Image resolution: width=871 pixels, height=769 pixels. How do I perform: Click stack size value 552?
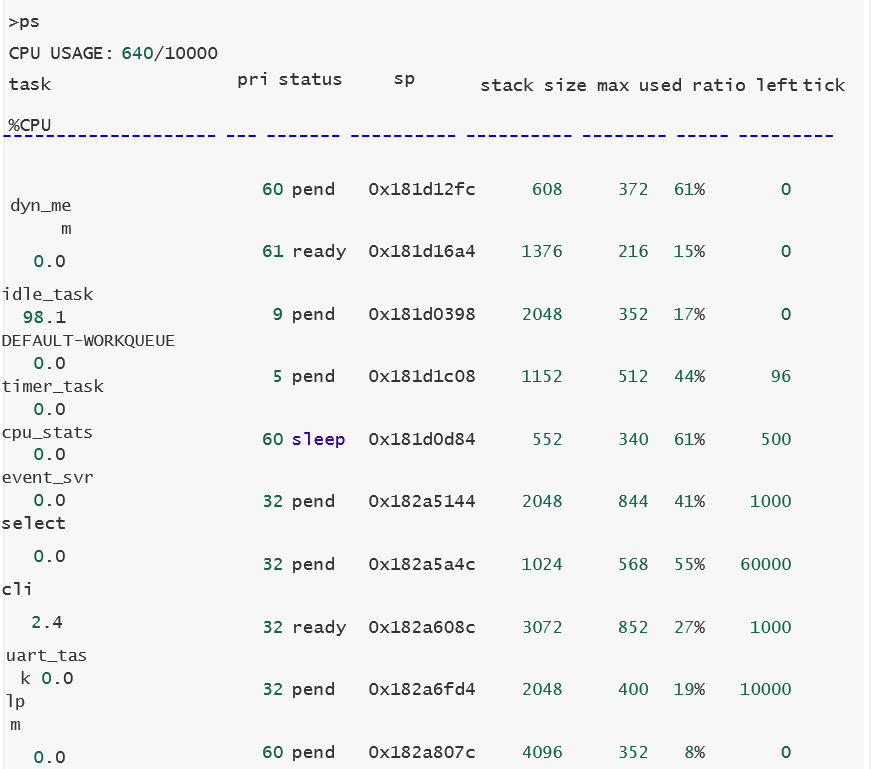[x=547, y=440]
